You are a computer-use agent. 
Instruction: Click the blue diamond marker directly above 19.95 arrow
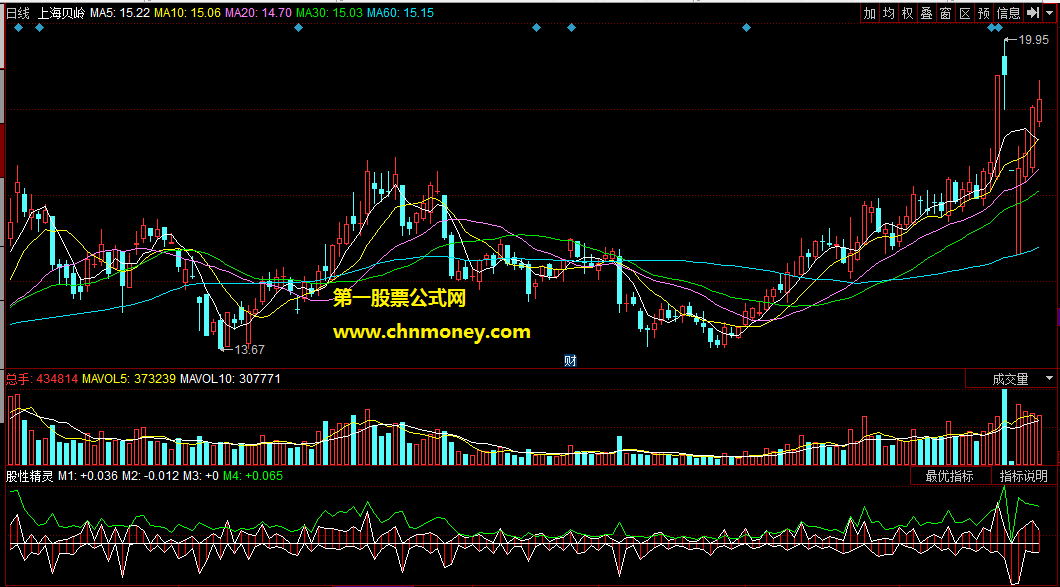(x=998, y=28)
